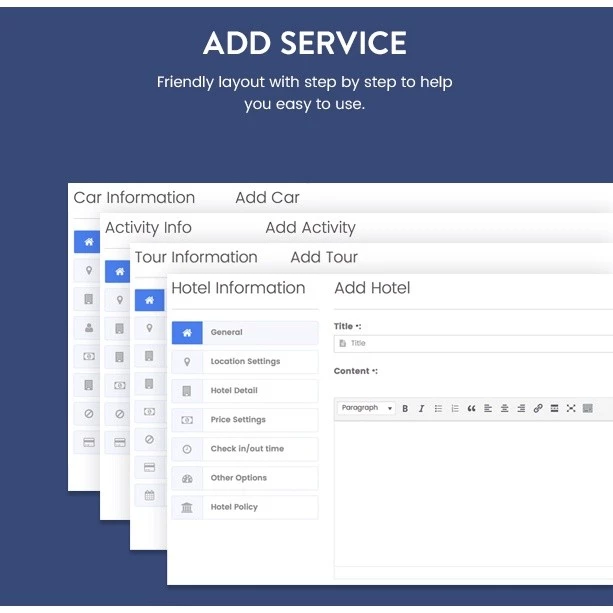Click the "Tour Information" heading
613x613 pixels.
click(x=196, y=257)
